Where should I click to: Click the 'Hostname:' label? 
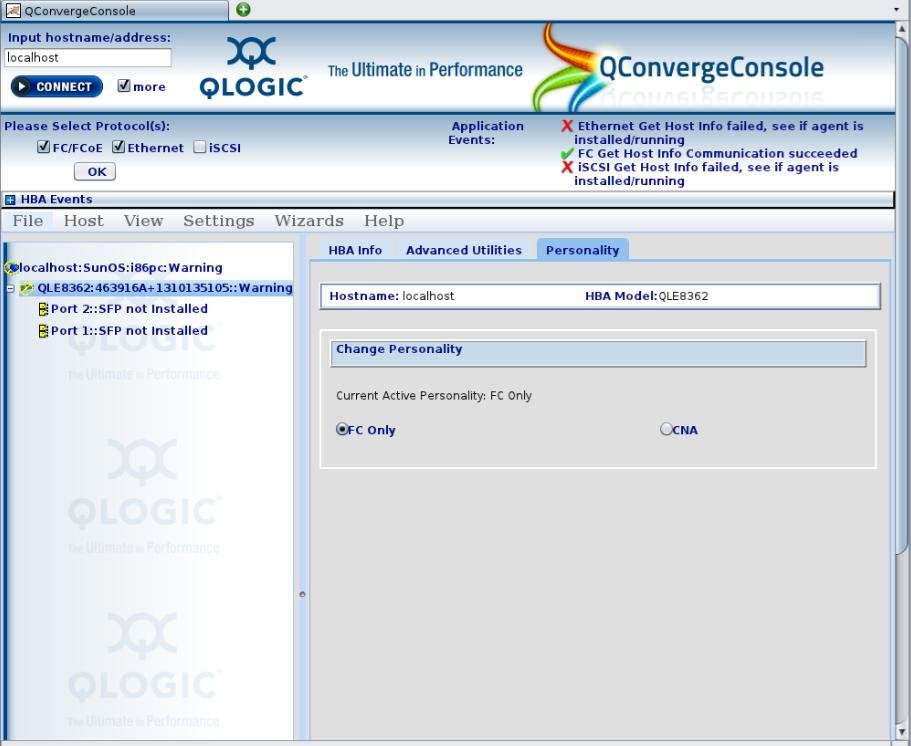coord(364,296)
